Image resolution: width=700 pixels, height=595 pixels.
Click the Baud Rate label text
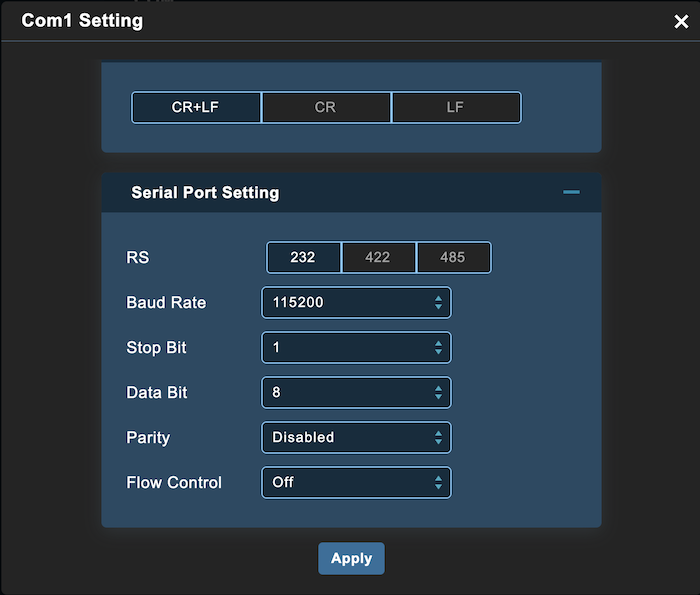click(166, 303)
